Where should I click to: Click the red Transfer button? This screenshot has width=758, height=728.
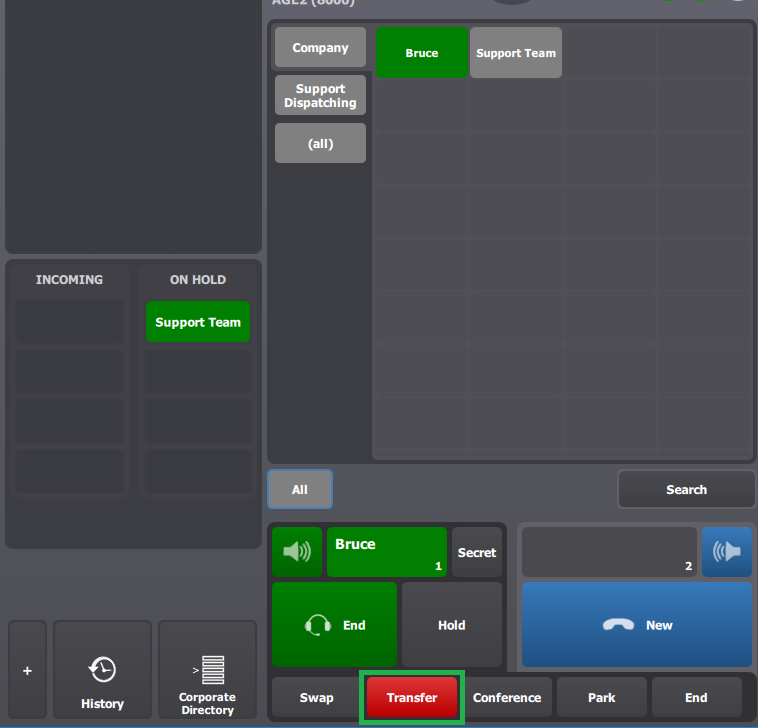click(x=412, y=697)
